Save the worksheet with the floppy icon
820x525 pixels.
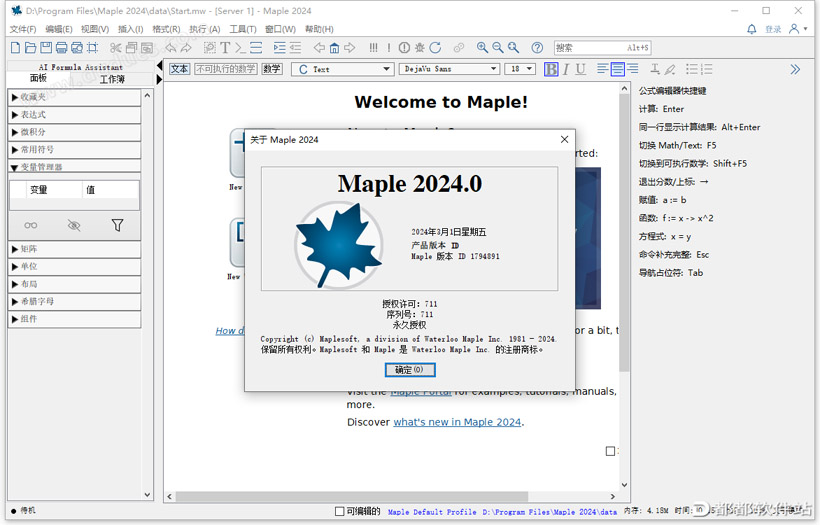click(46, 48)
